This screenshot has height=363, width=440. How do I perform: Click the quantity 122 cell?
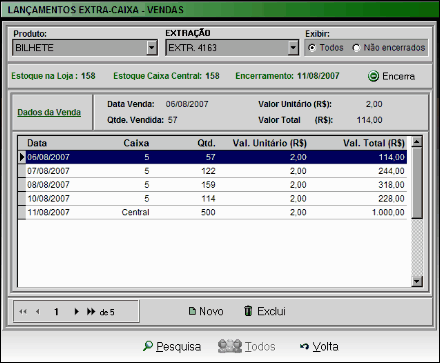click(x=208, y=171)
